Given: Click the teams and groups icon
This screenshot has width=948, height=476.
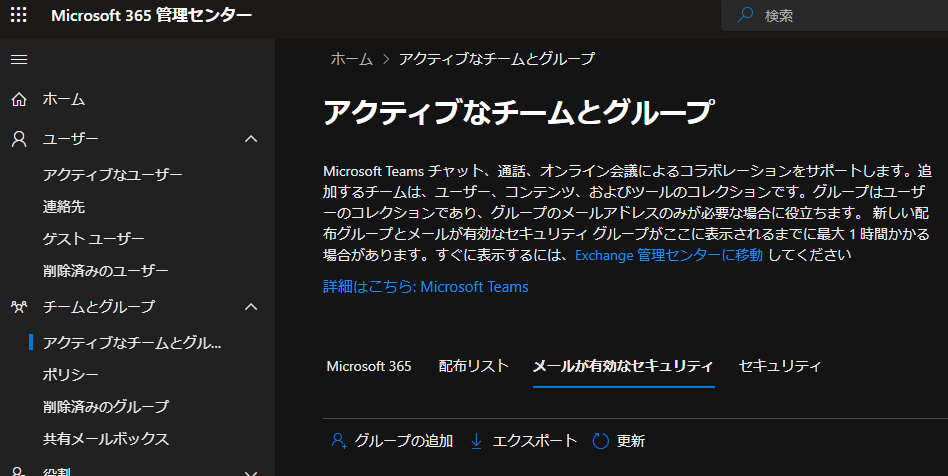Looking at the screenshot, I should (19, 307).
